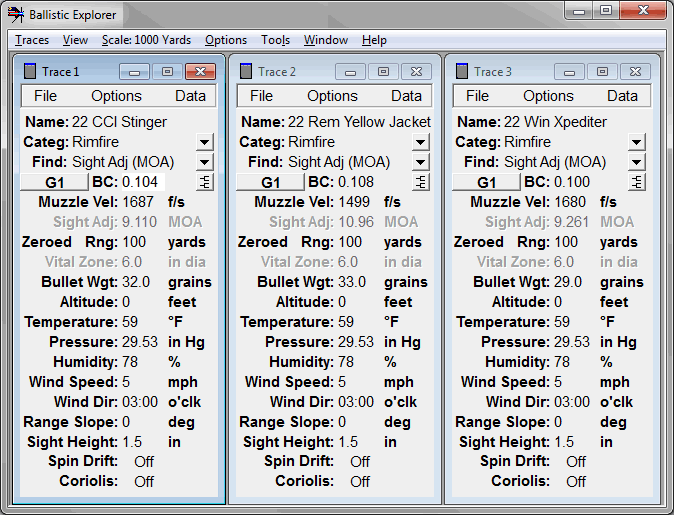Click the Trace 1 window icon
The width and height of the screenshot is (674, 515).
point(30,71)
